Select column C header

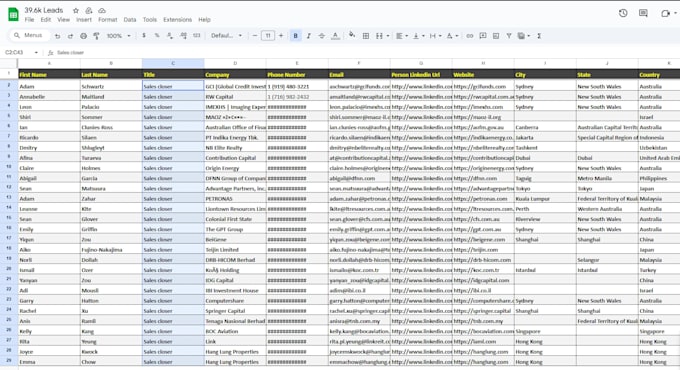pos(173,63)
